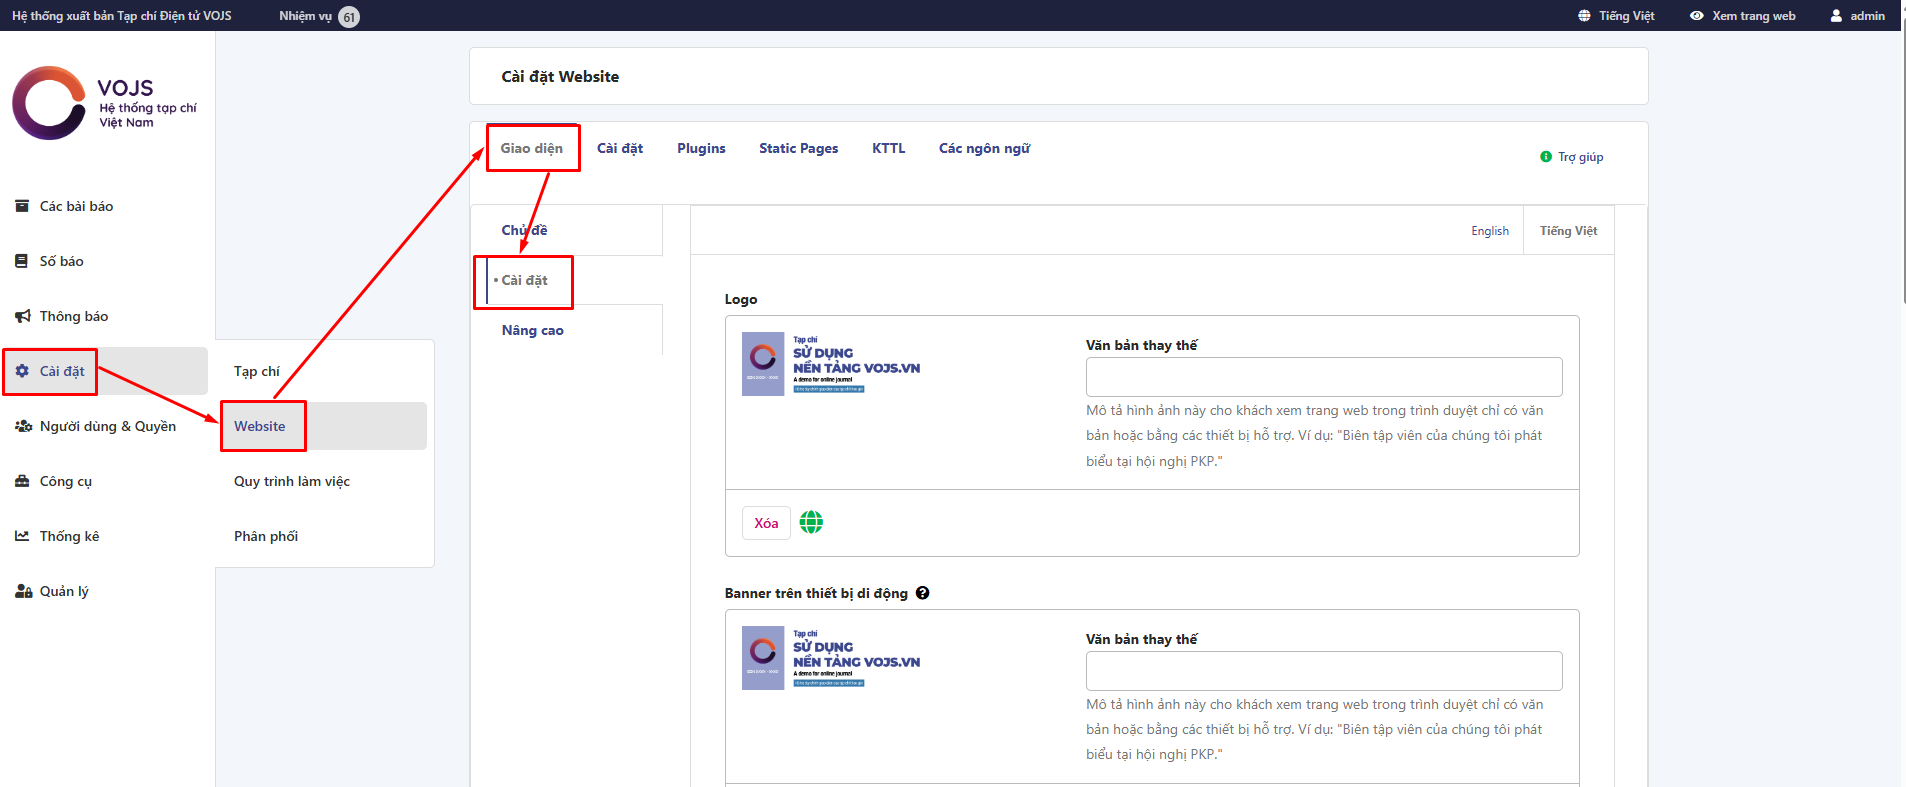Switch to the KTTL tab

coord(888,148)
